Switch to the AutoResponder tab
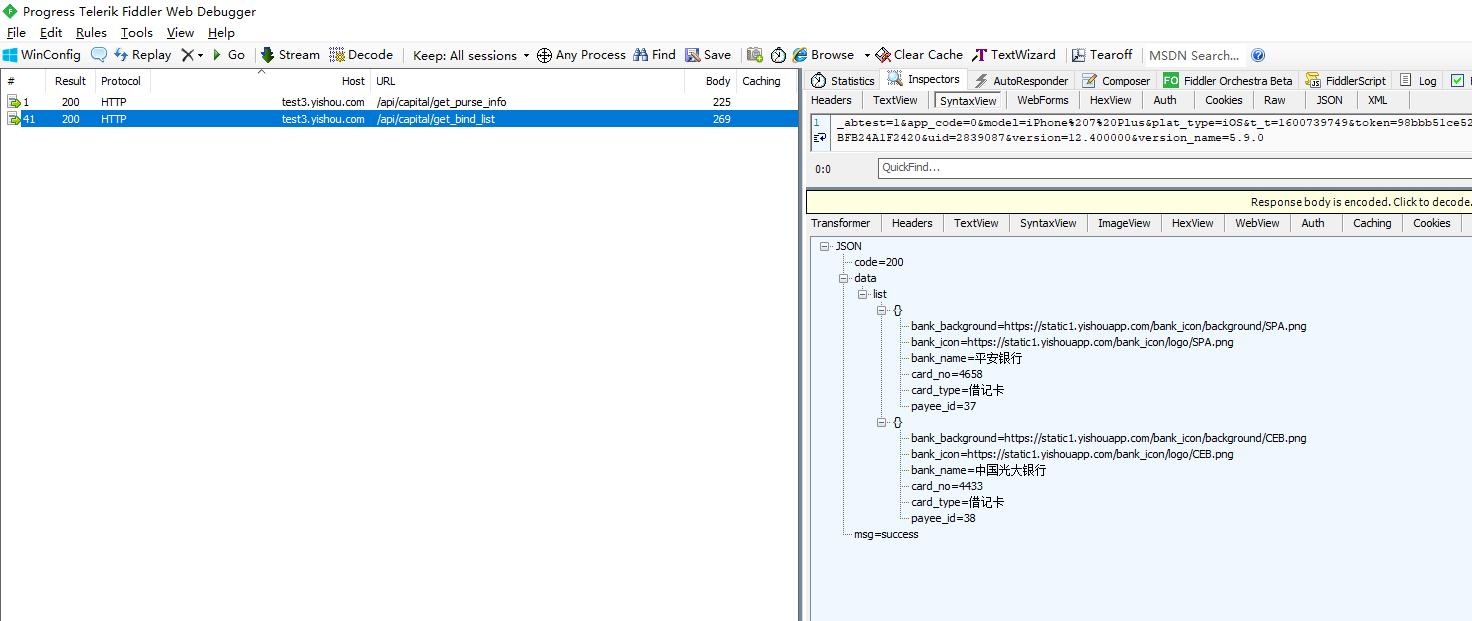Viewport: 1472px width, 621px height. pyautogui.click(x=1021, y=81)
